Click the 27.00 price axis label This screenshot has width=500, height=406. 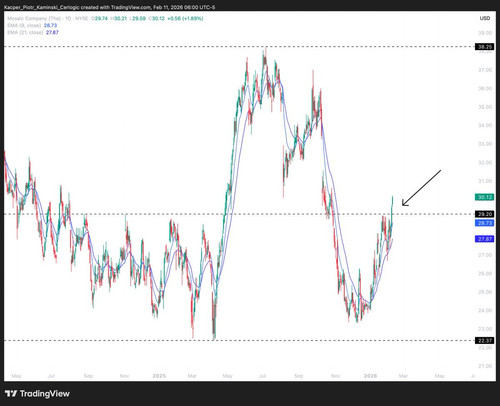tap(485, 255)
